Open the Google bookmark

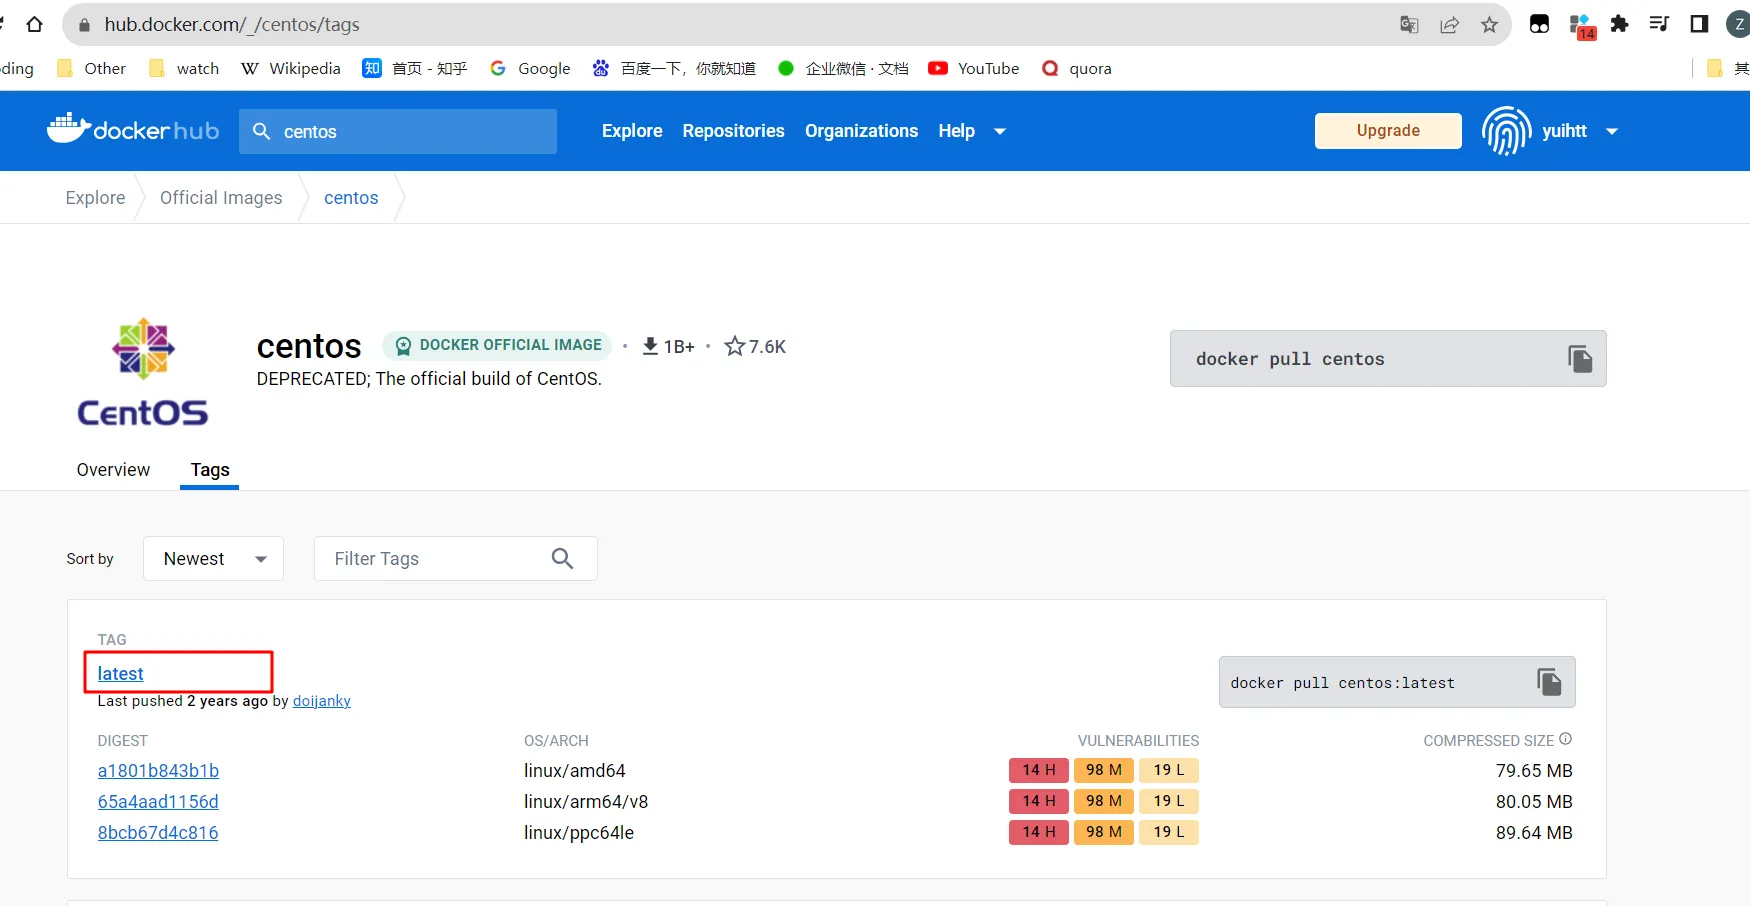coord(530,68)
